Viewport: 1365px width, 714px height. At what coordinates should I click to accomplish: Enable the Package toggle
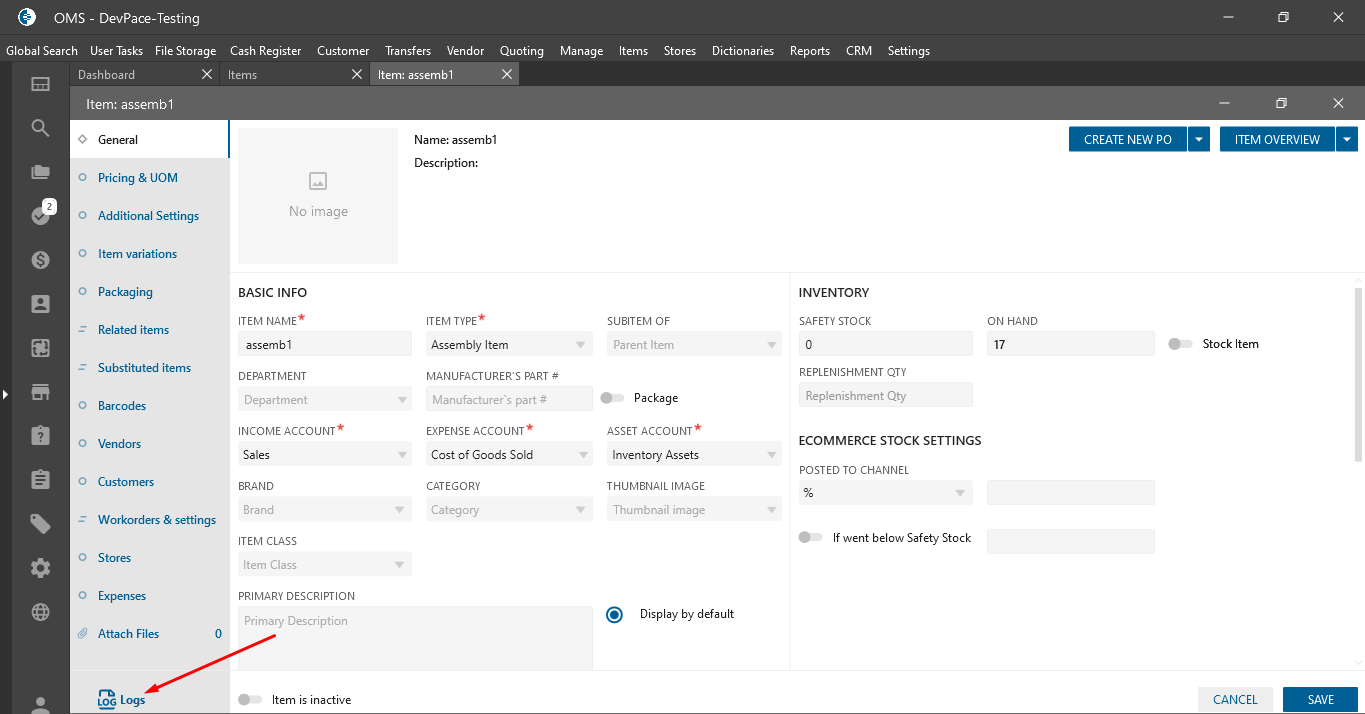click(612, 398)
